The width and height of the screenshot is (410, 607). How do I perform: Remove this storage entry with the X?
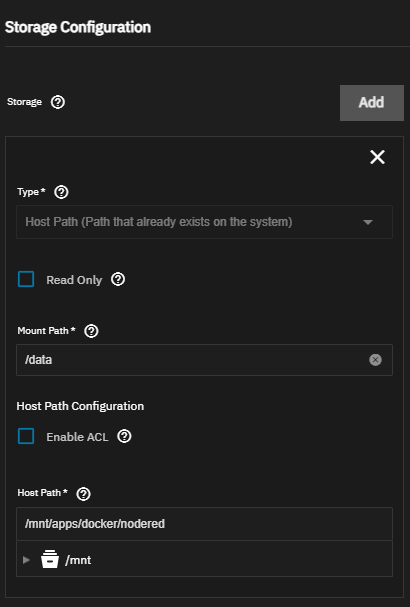(377, 157)
